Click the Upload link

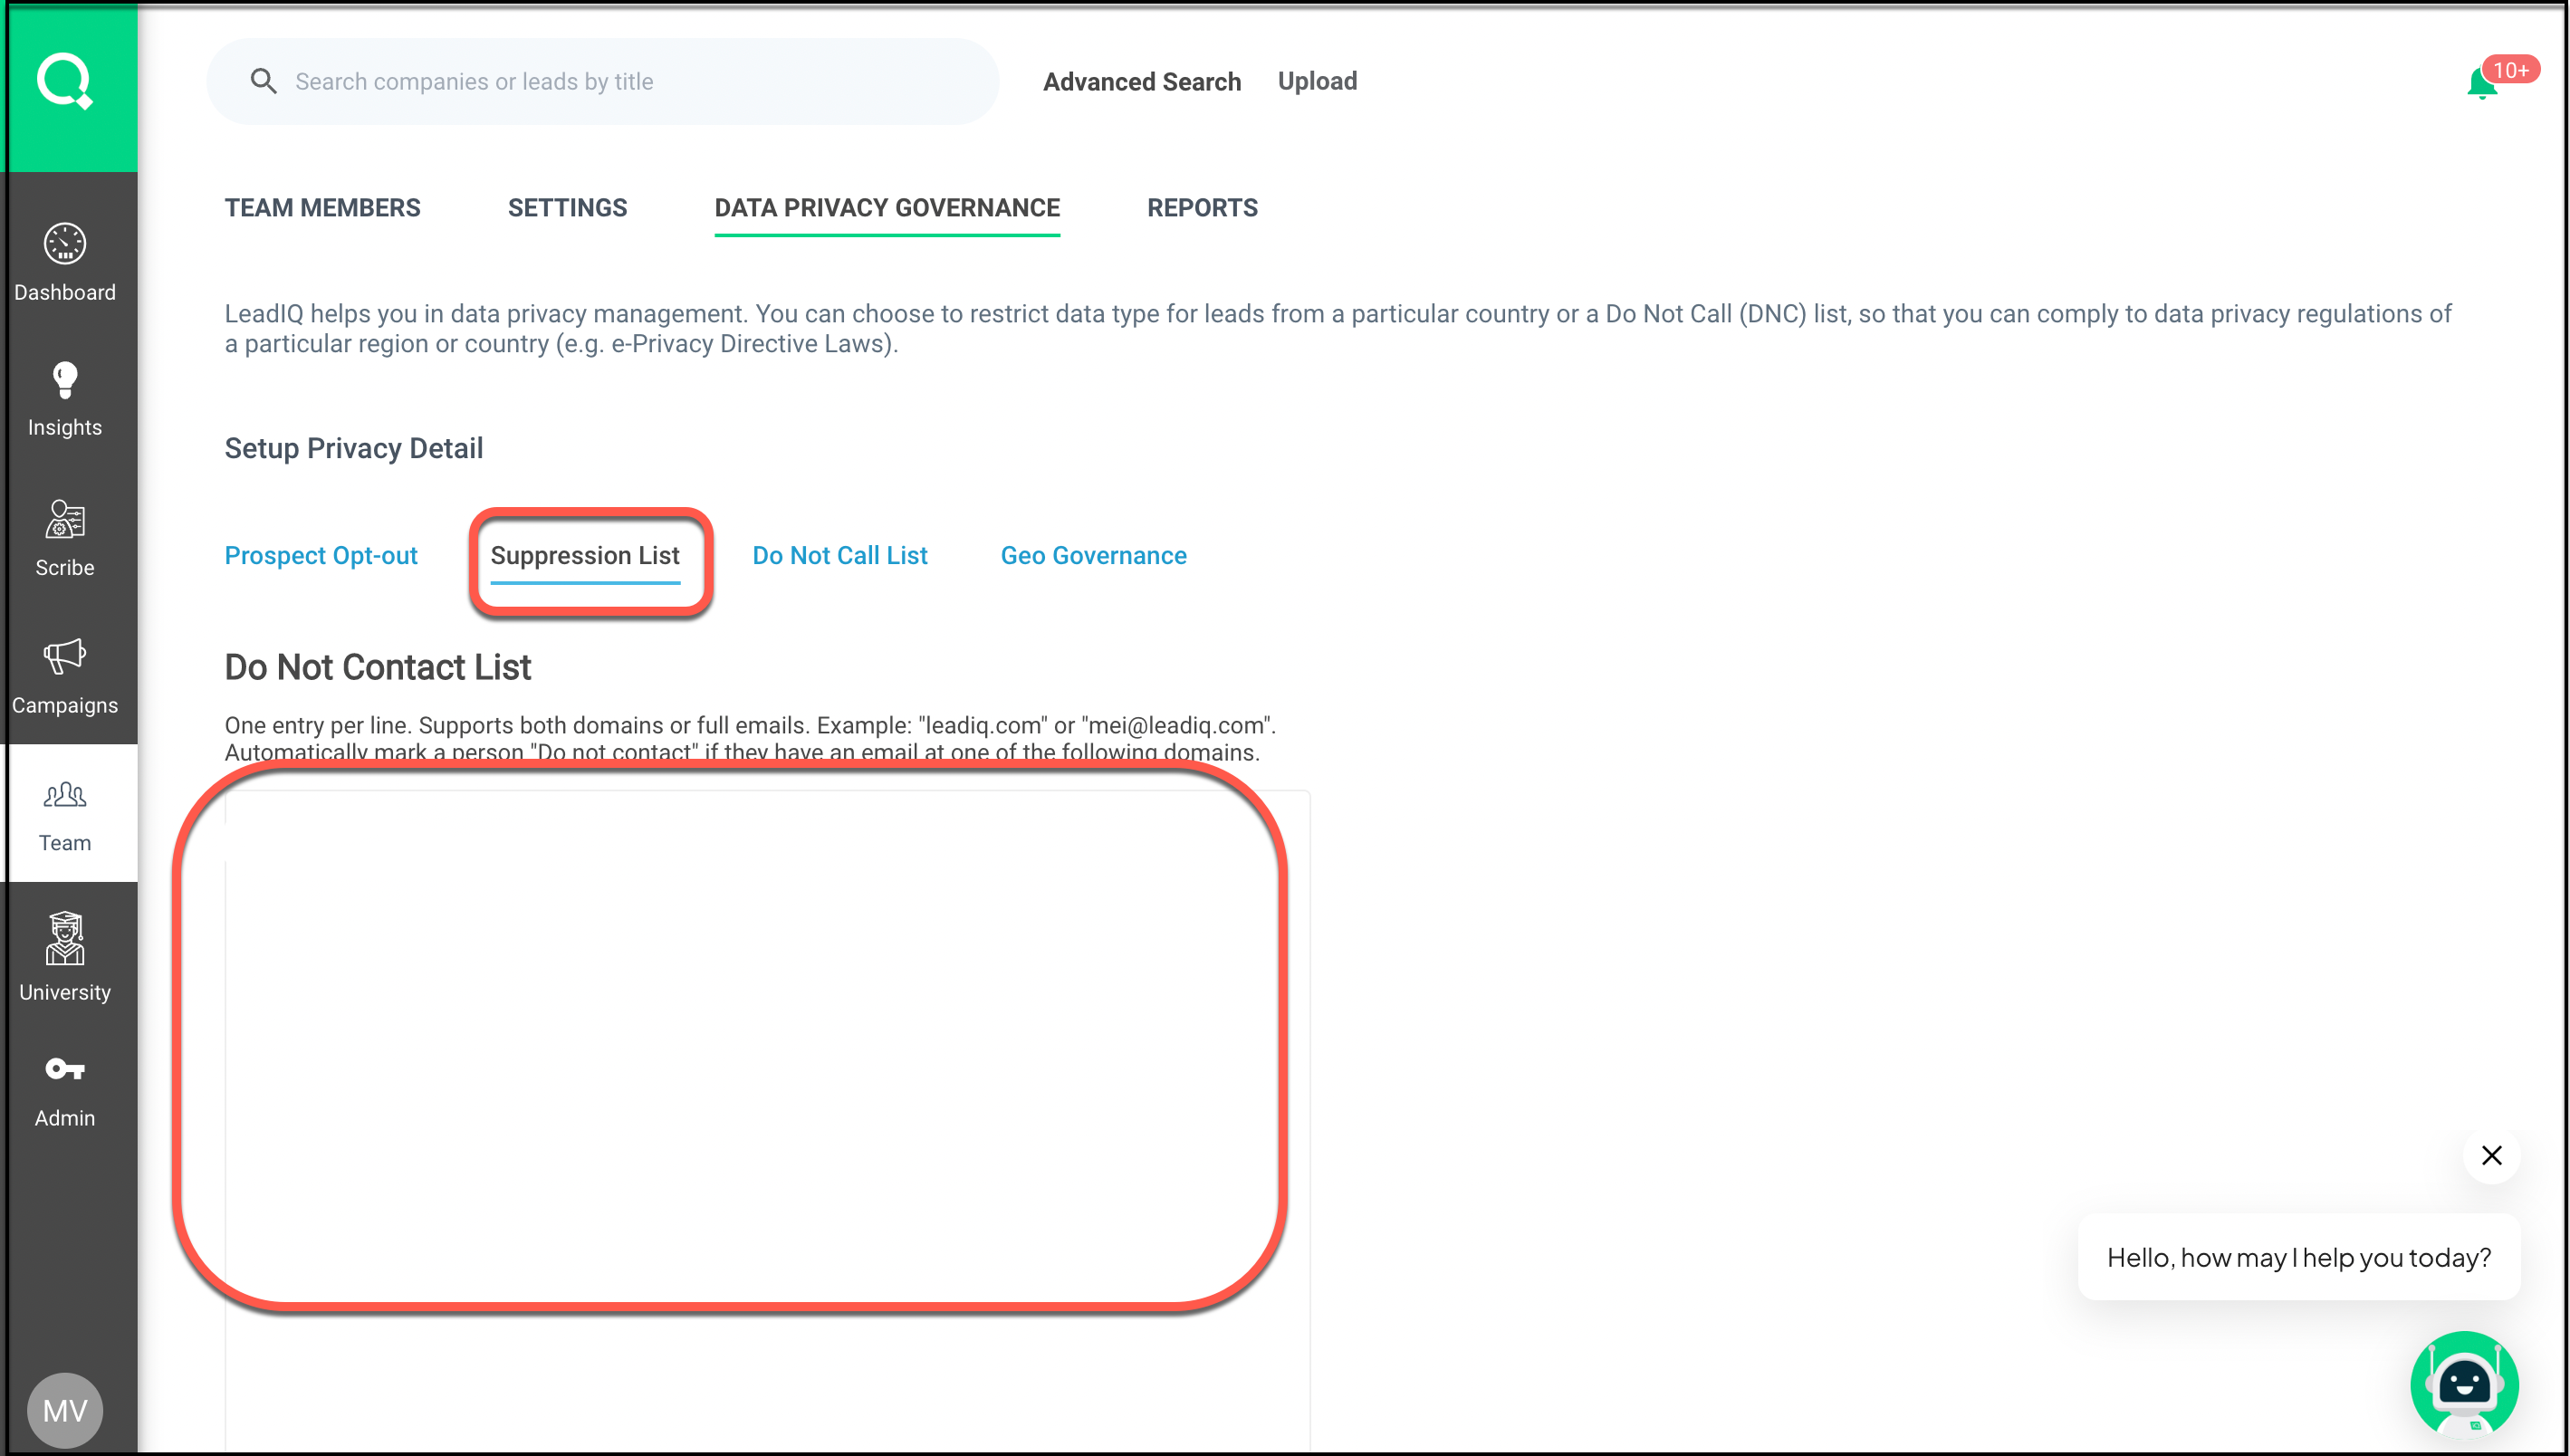point(1317,81)
